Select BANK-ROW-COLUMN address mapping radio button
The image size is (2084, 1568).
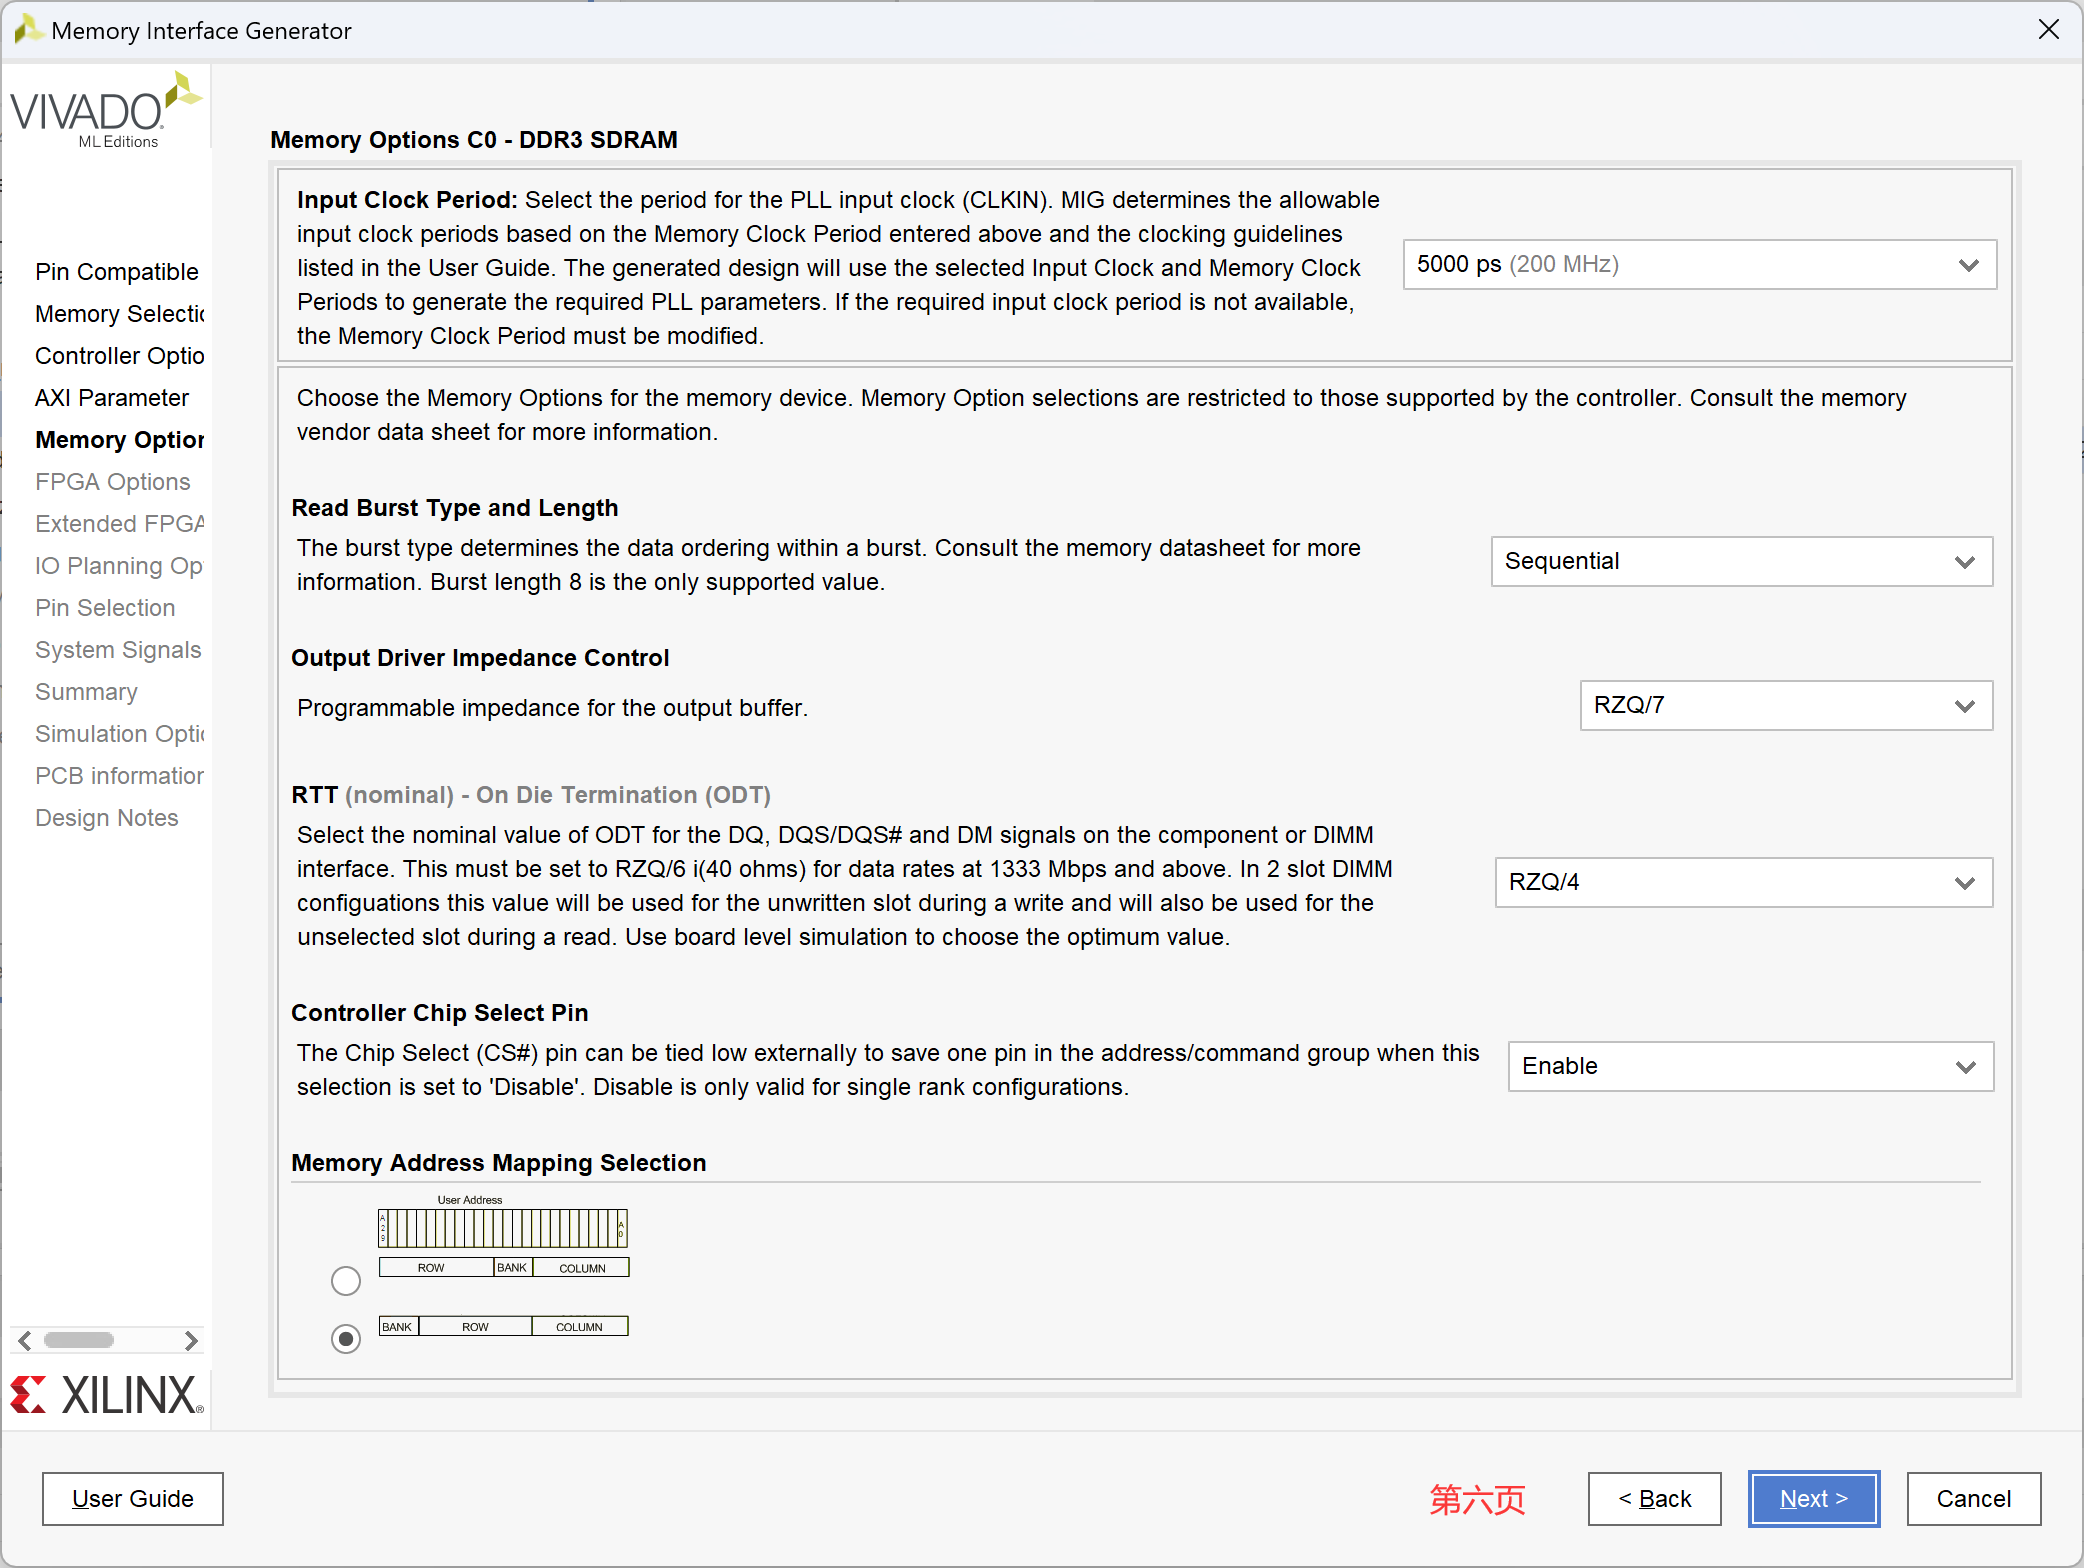coord(345,1338)
